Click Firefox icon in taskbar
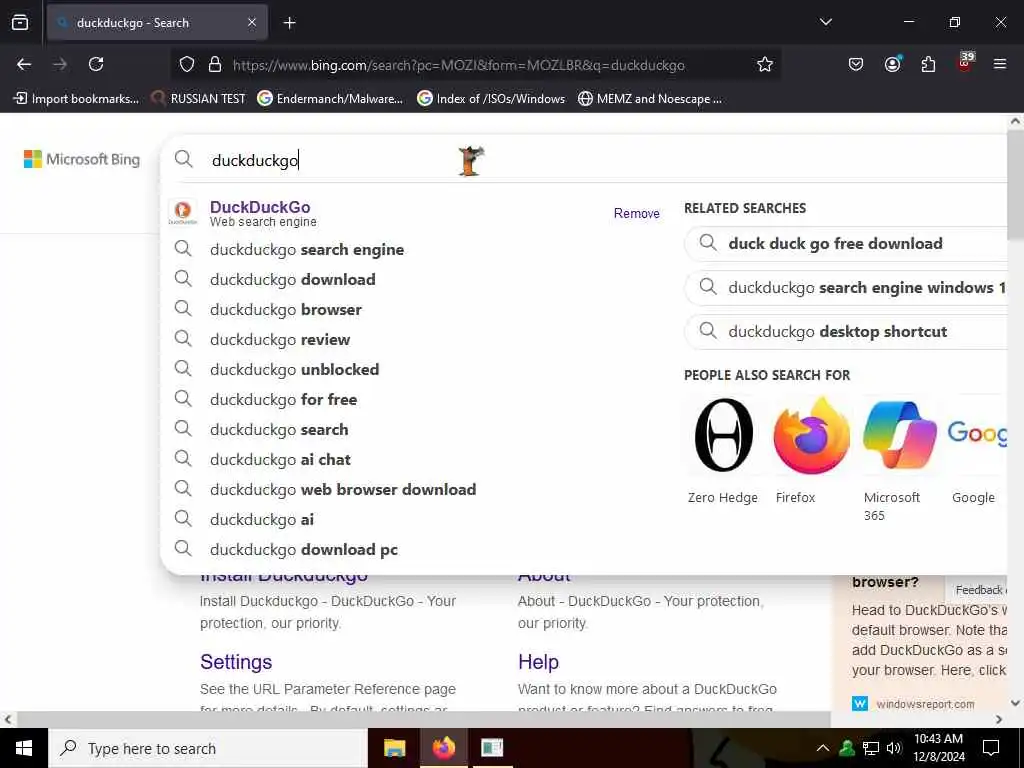 click(443, 748)
